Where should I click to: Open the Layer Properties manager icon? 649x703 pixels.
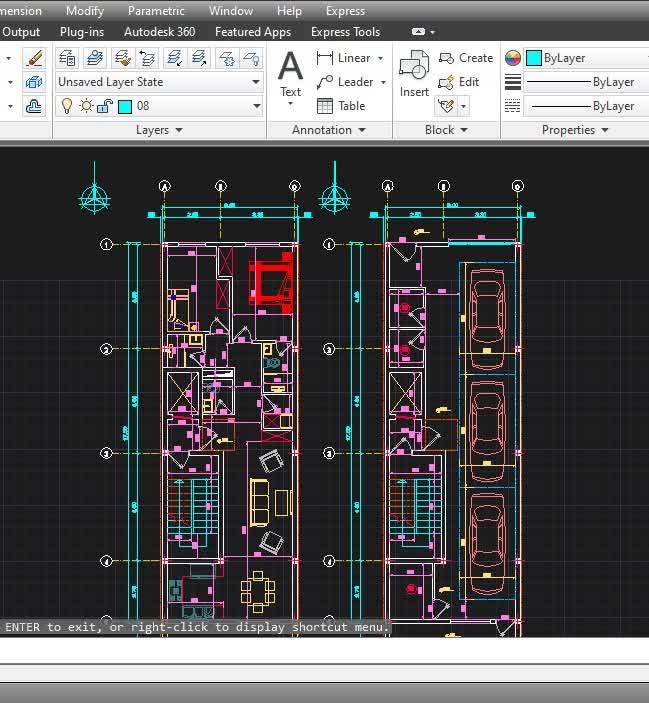point(67,58)
